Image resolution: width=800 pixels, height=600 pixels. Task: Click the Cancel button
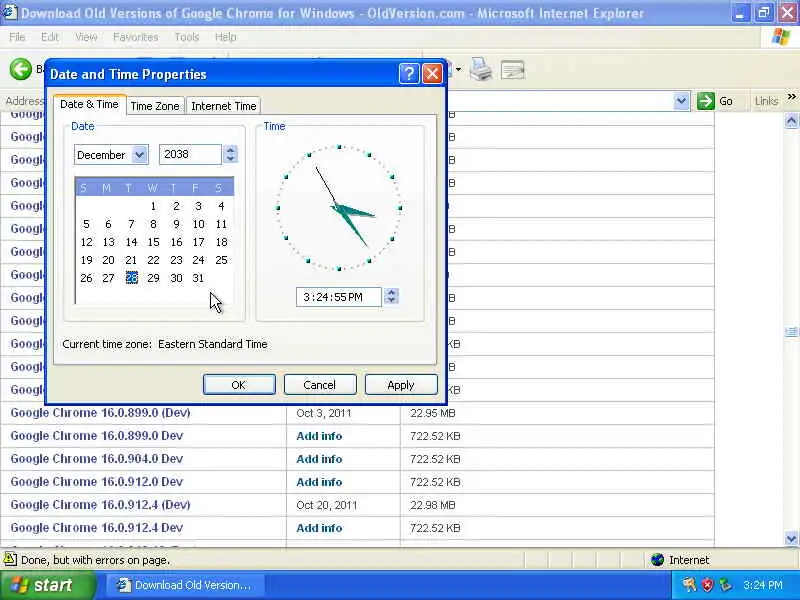pos(319,385)
